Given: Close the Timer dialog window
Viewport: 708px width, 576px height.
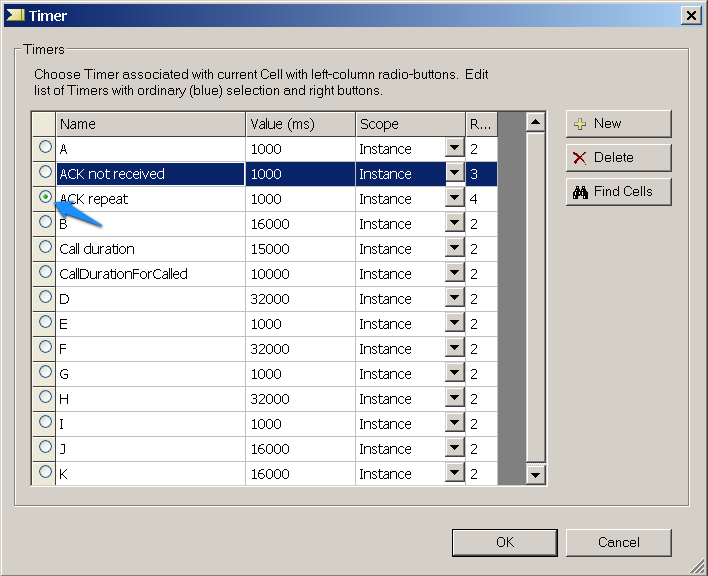Looking at the screenshot, I should 690,15.
